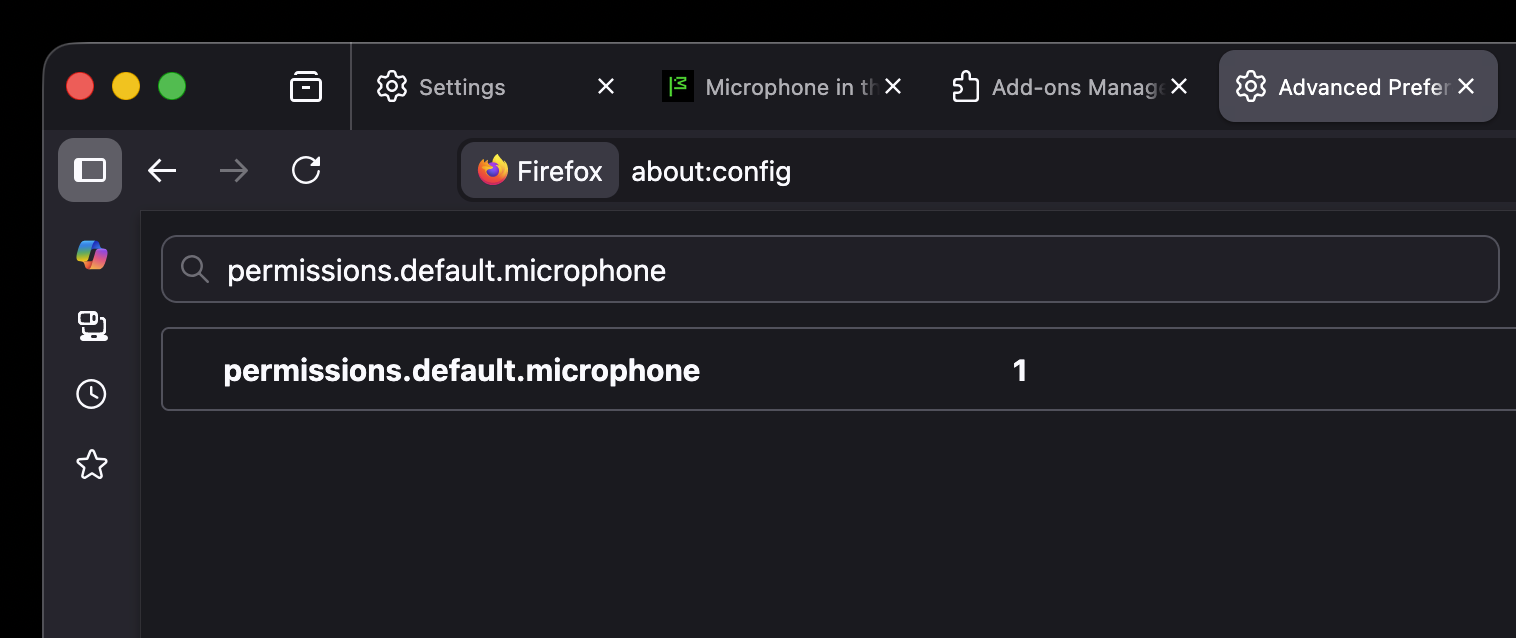Switch to the Microphone tab
This screenshot has height=638, width=1516.
pos(770,87)
